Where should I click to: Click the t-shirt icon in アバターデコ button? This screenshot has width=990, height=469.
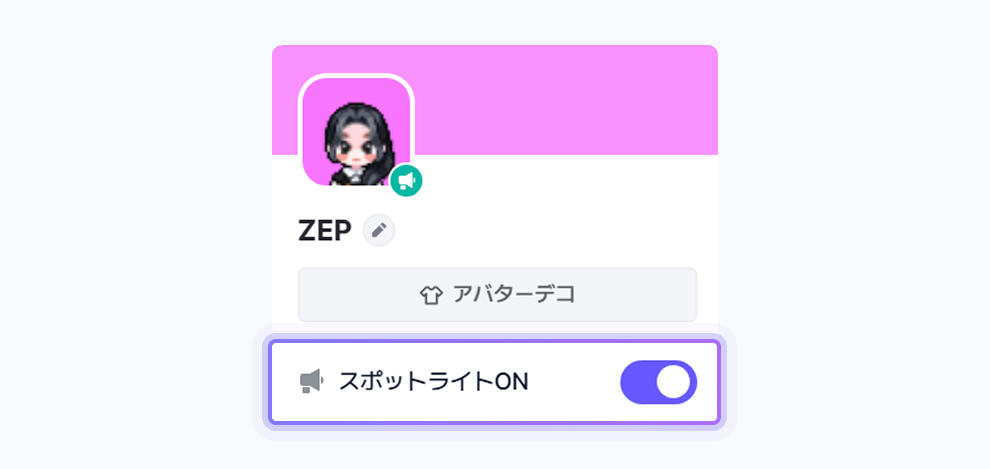431,295
